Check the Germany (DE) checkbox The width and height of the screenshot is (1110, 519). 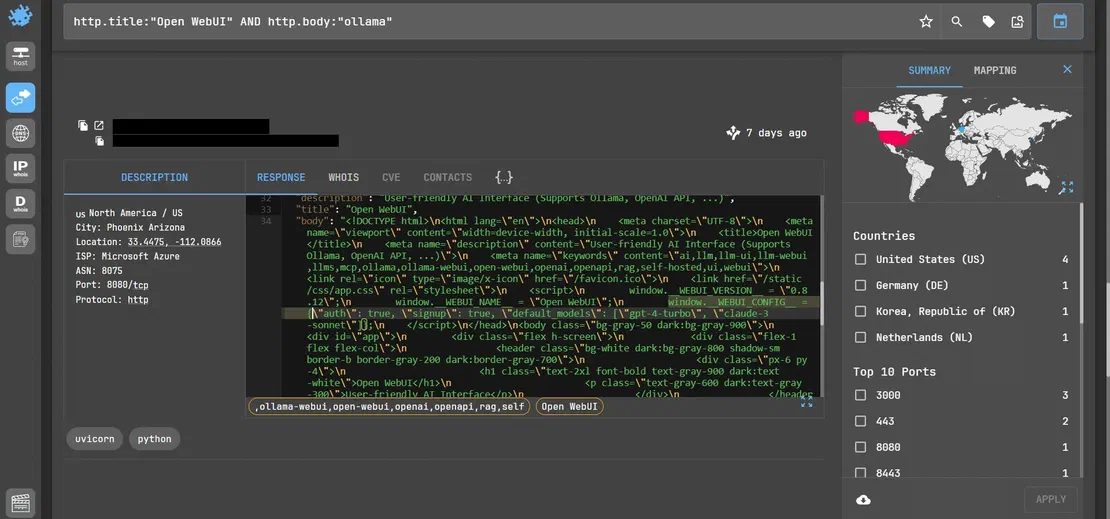(860, 285)
